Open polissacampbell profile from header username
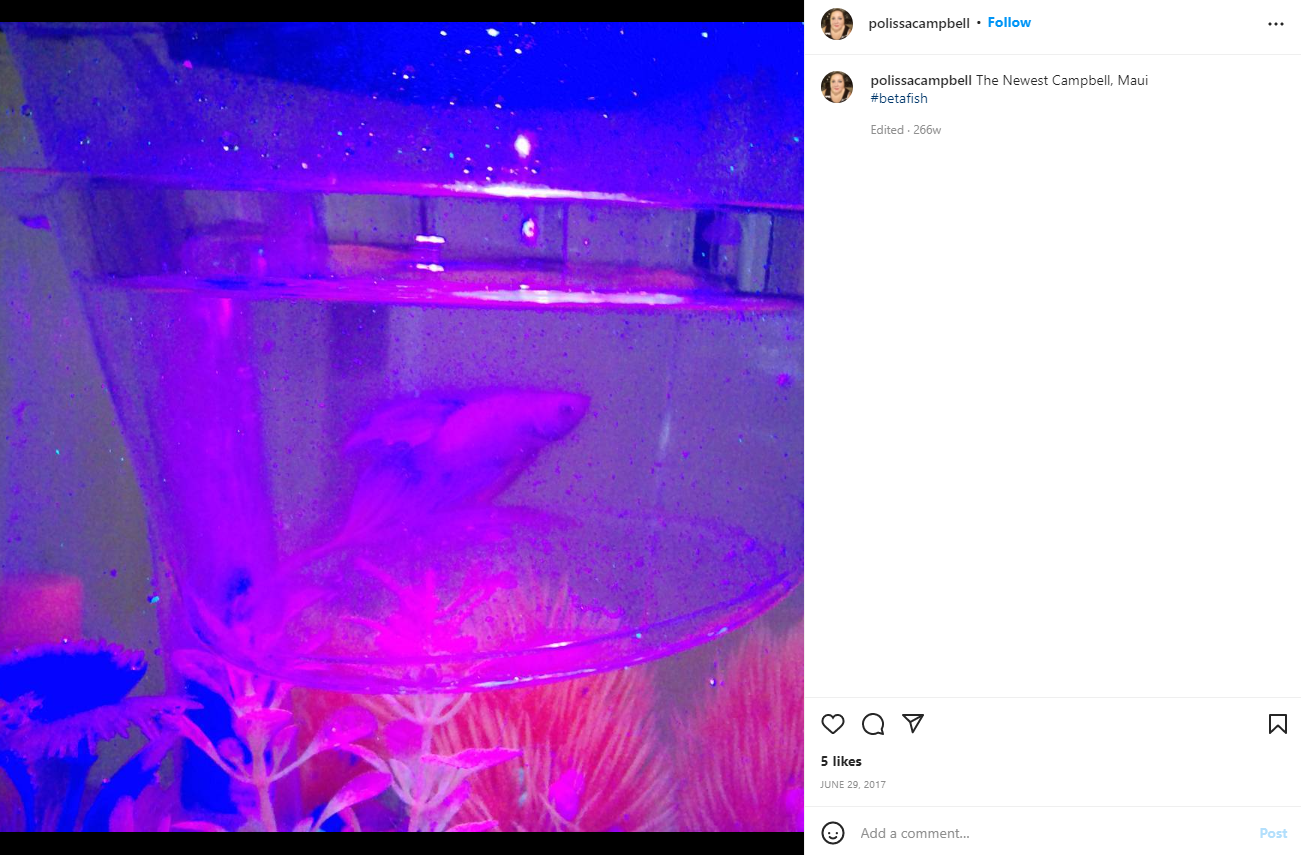The image size is (1301, 855). click(x=919, y=23)
